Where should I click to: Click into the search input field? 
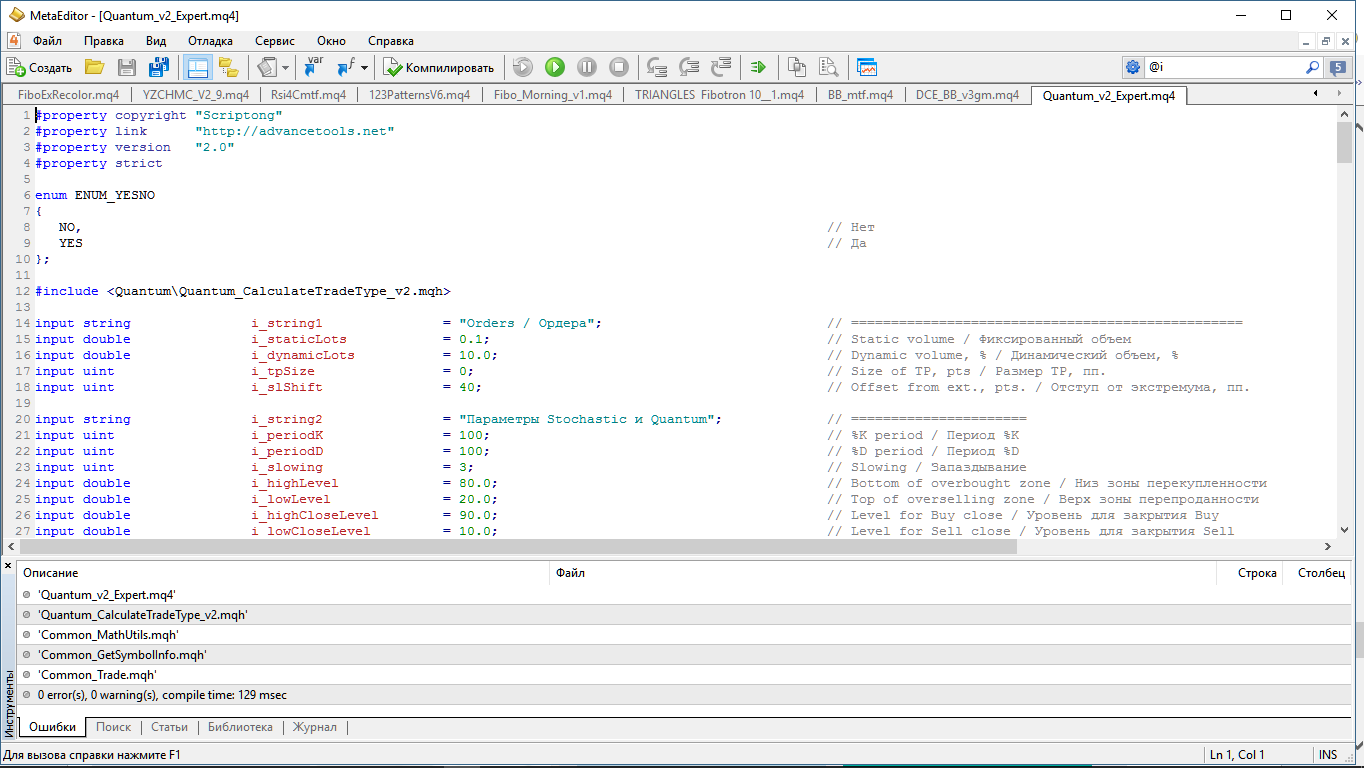[1223, 67]
